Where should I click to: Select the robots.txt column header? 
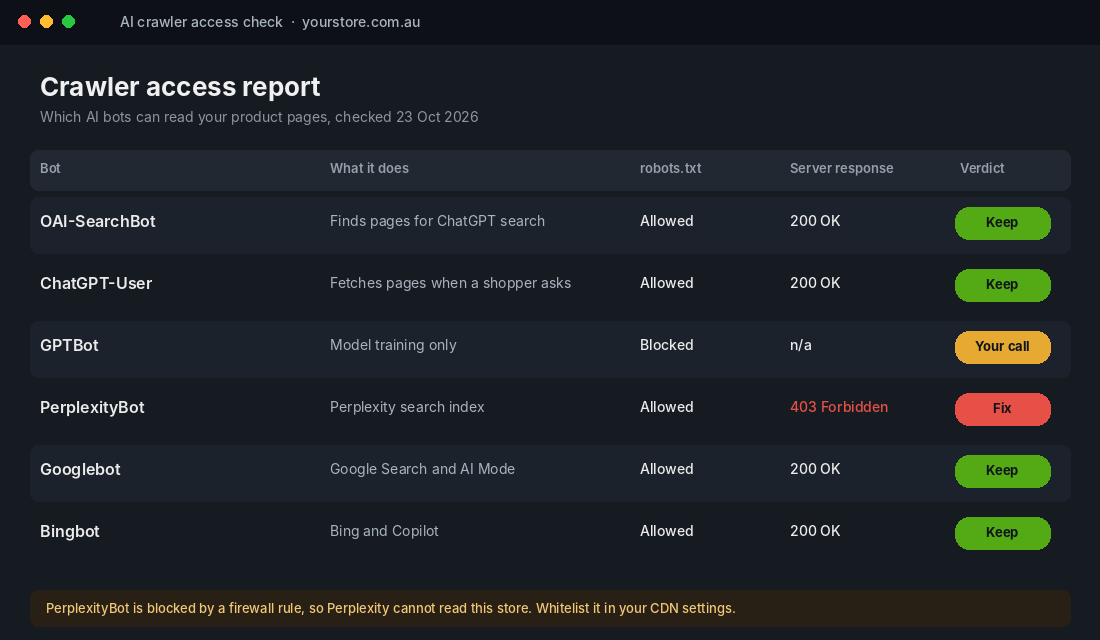pos(670,168)
